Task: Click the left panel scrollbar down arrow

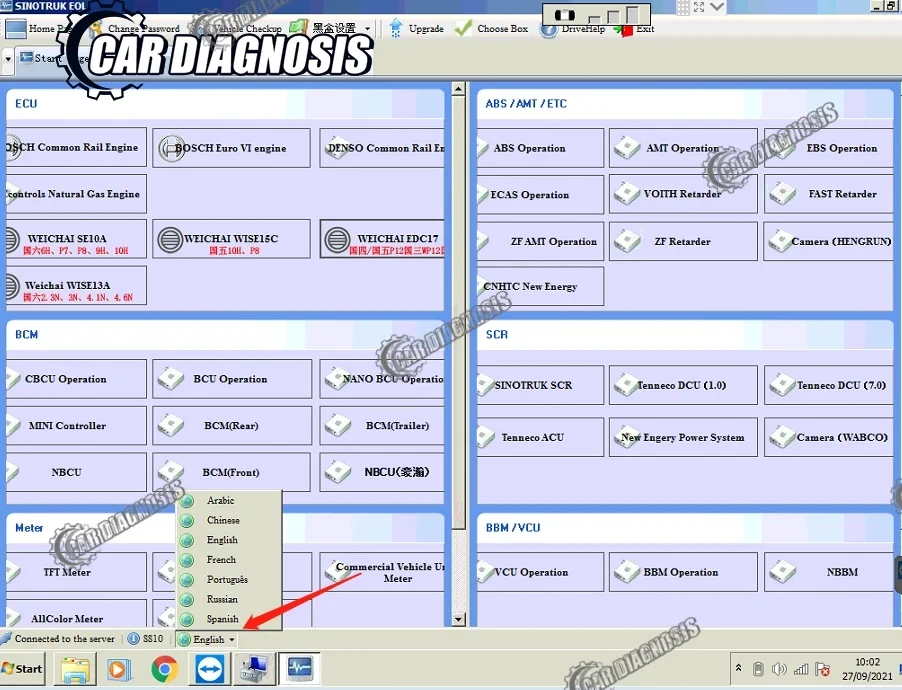Action: coord(458,620)
